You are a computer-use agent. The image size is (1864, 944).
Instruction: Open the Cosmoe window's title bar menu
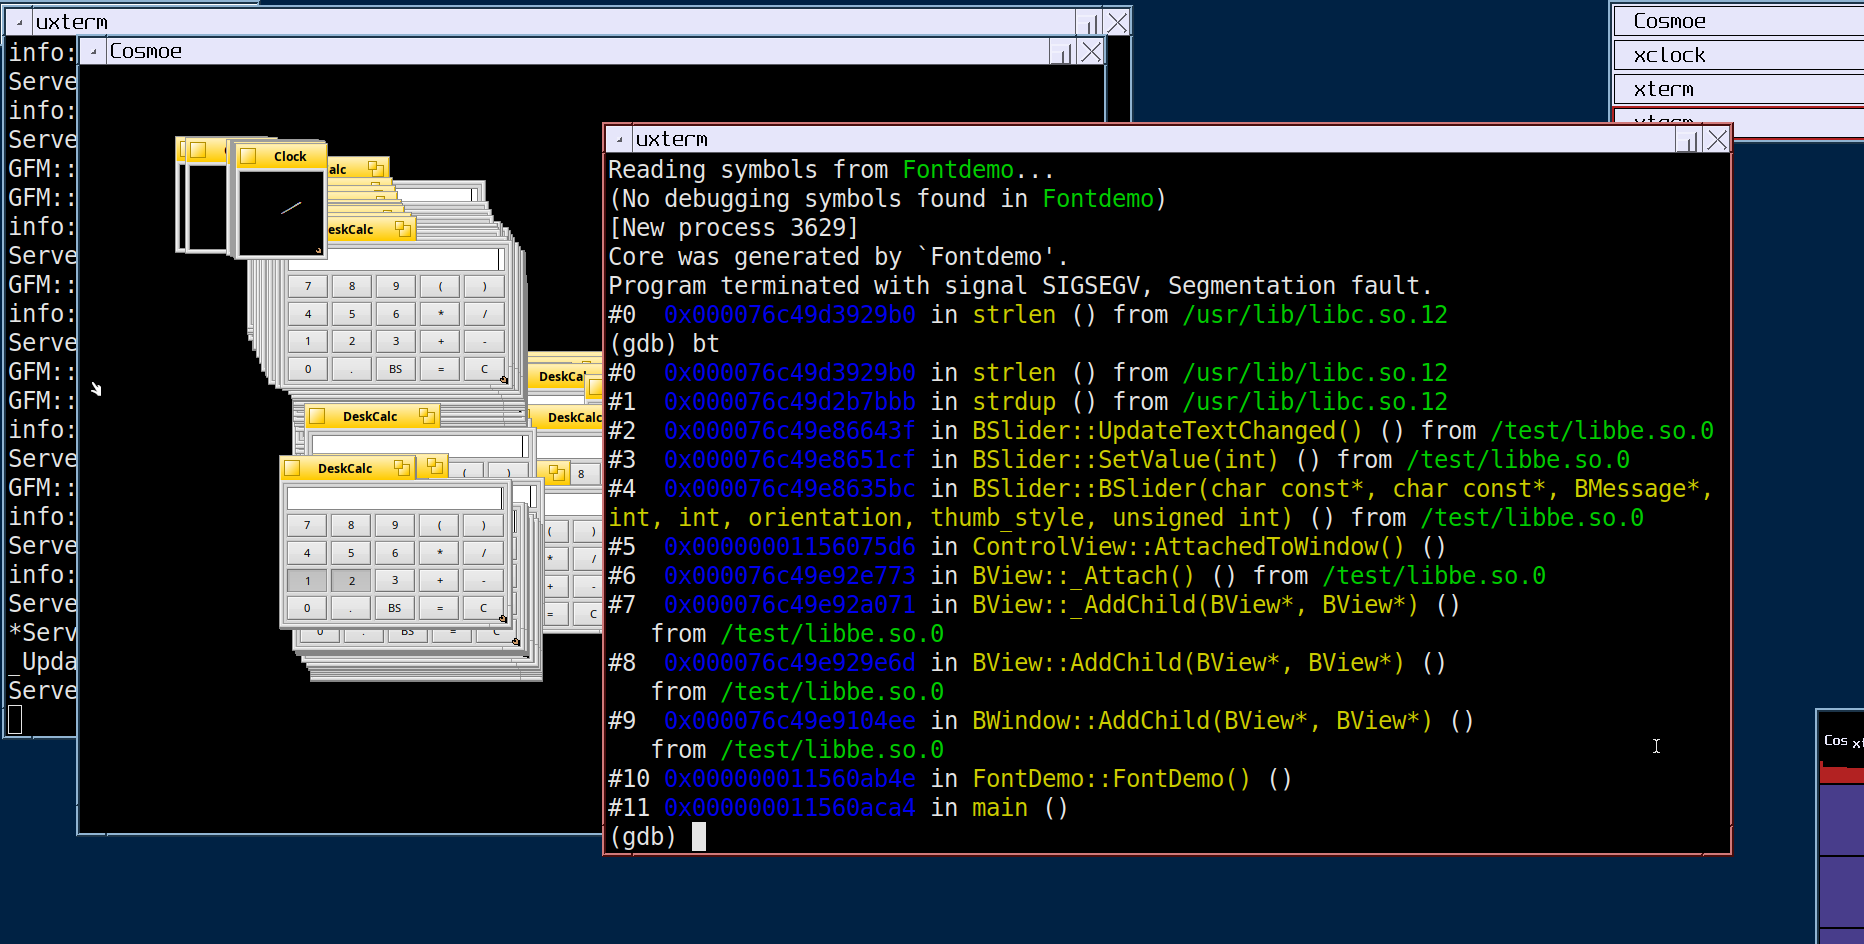coord(94,52)
